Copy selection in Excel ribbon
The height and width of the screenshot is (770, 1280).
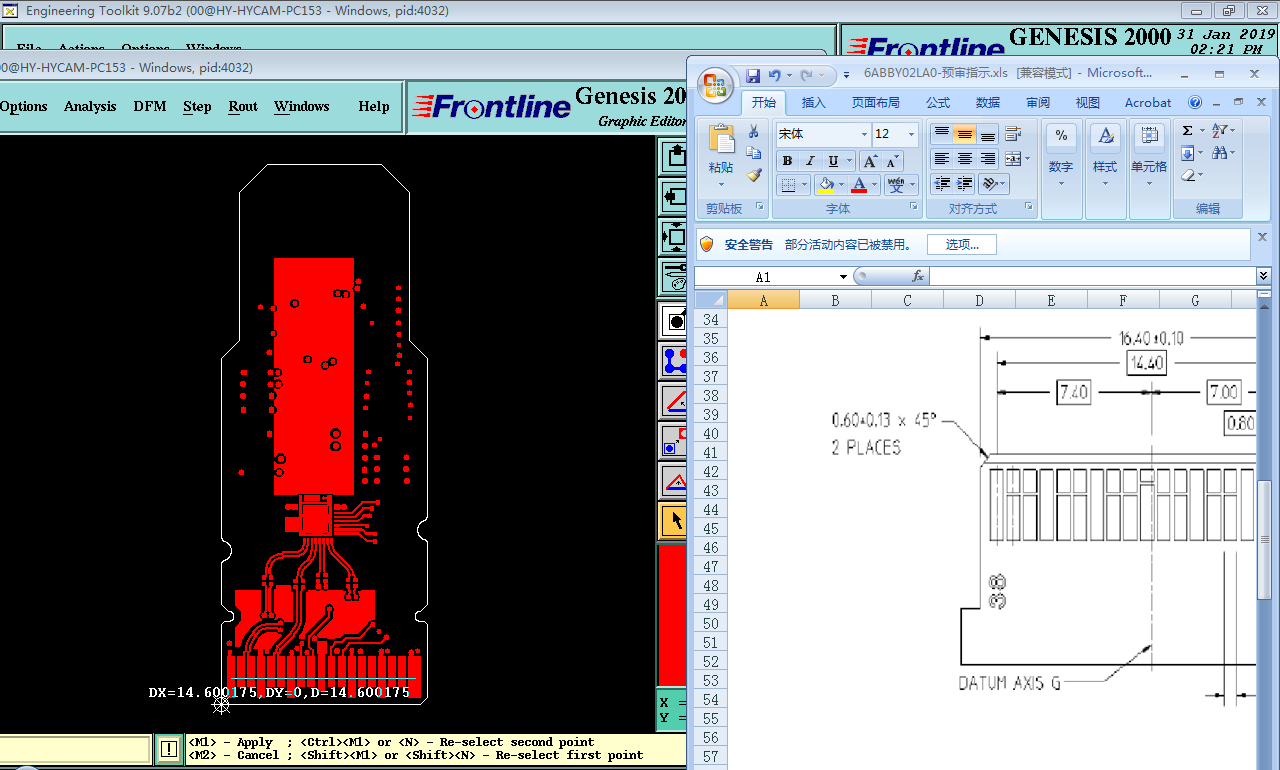click(x=754, y=154)
